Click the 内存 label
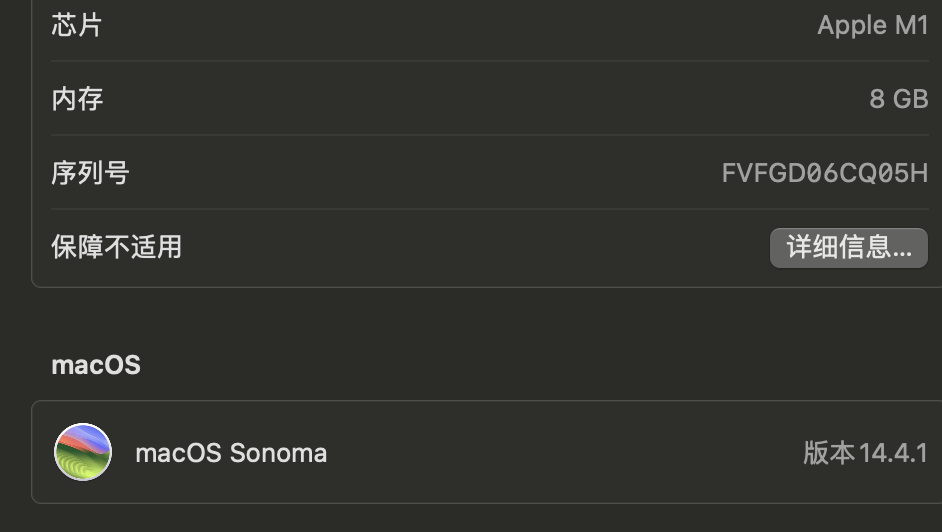Screen dimensions: 942x532 point(77,99)
